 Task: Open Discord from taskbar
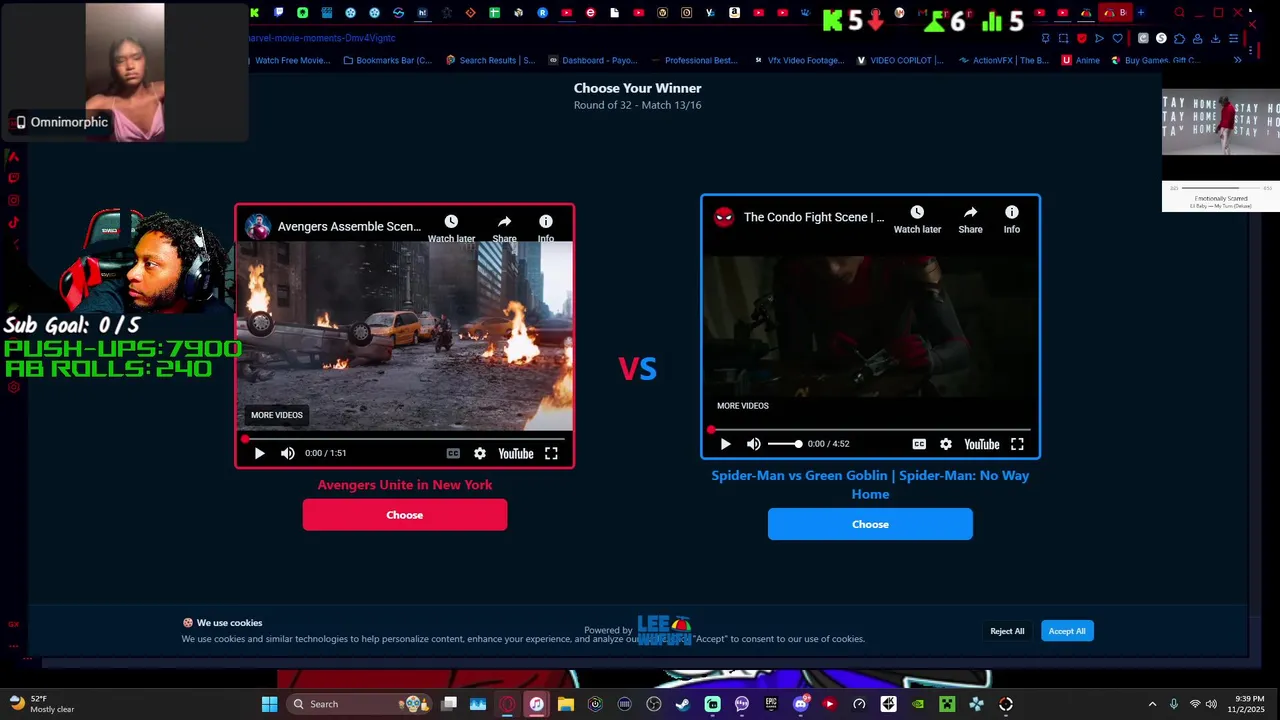tap(800, 704)
